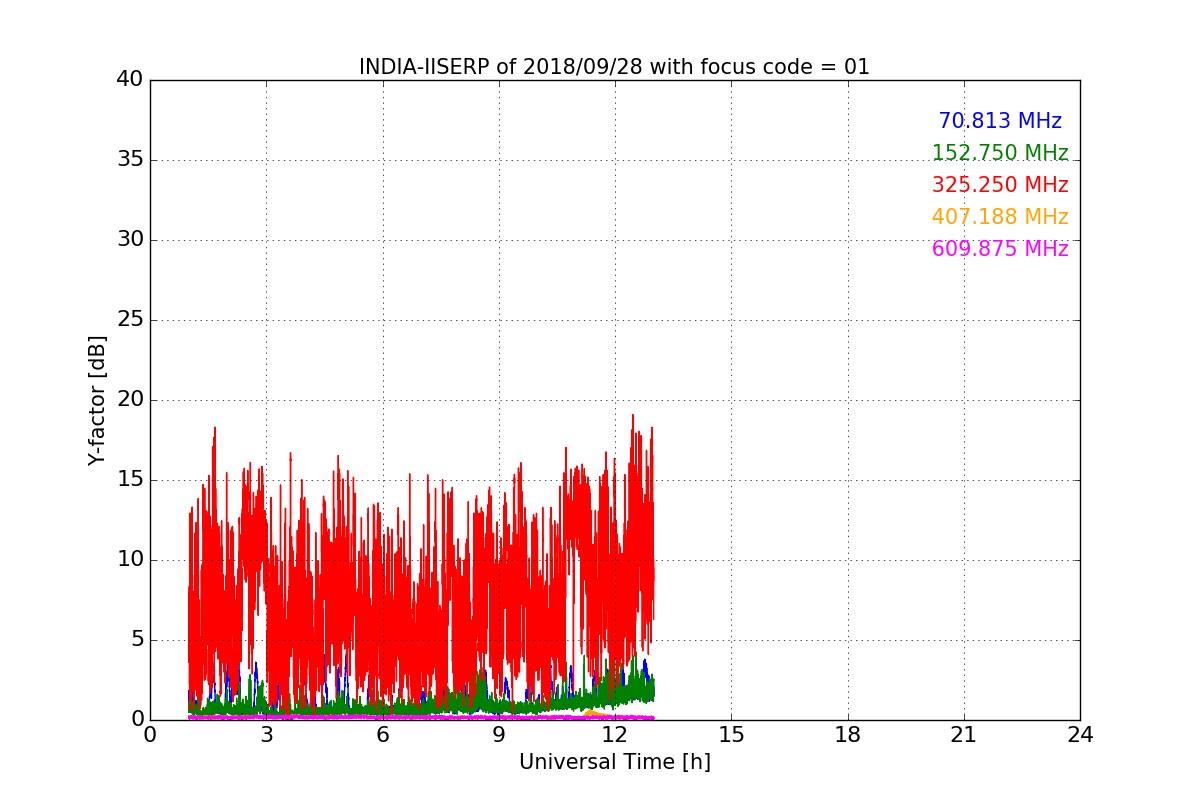Pick the 20 tick on Y-factor axis
The width and height of the screenshot is (1200, 800).
point(130,400)
